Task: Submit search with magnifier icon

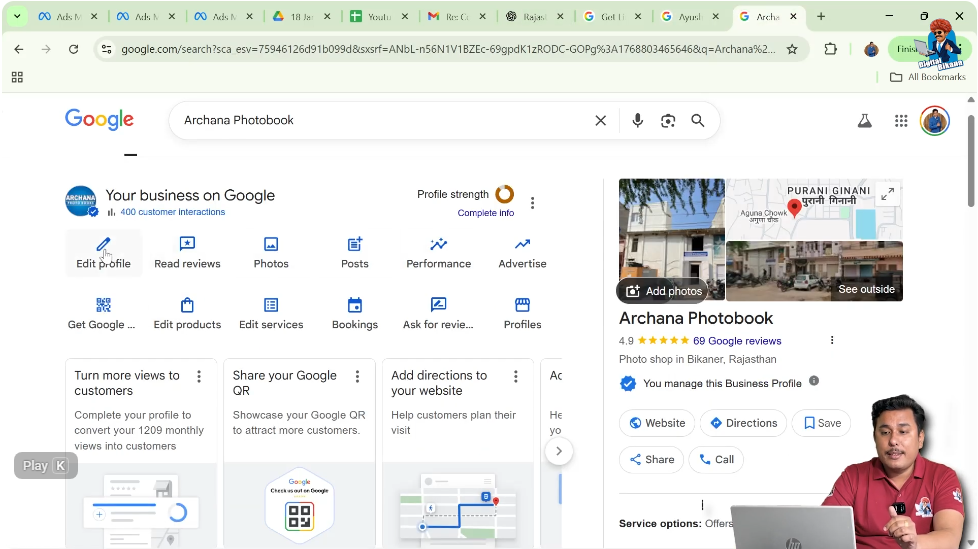Action: [x=698, y=120]
